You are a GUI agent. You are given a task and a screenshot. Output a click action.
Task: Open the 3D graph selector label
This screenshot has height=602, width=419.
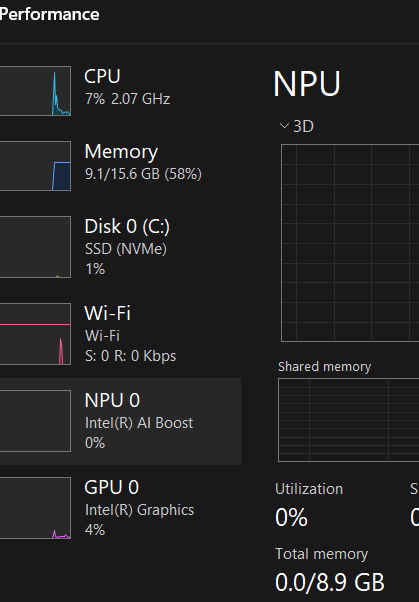coord(303,126)
